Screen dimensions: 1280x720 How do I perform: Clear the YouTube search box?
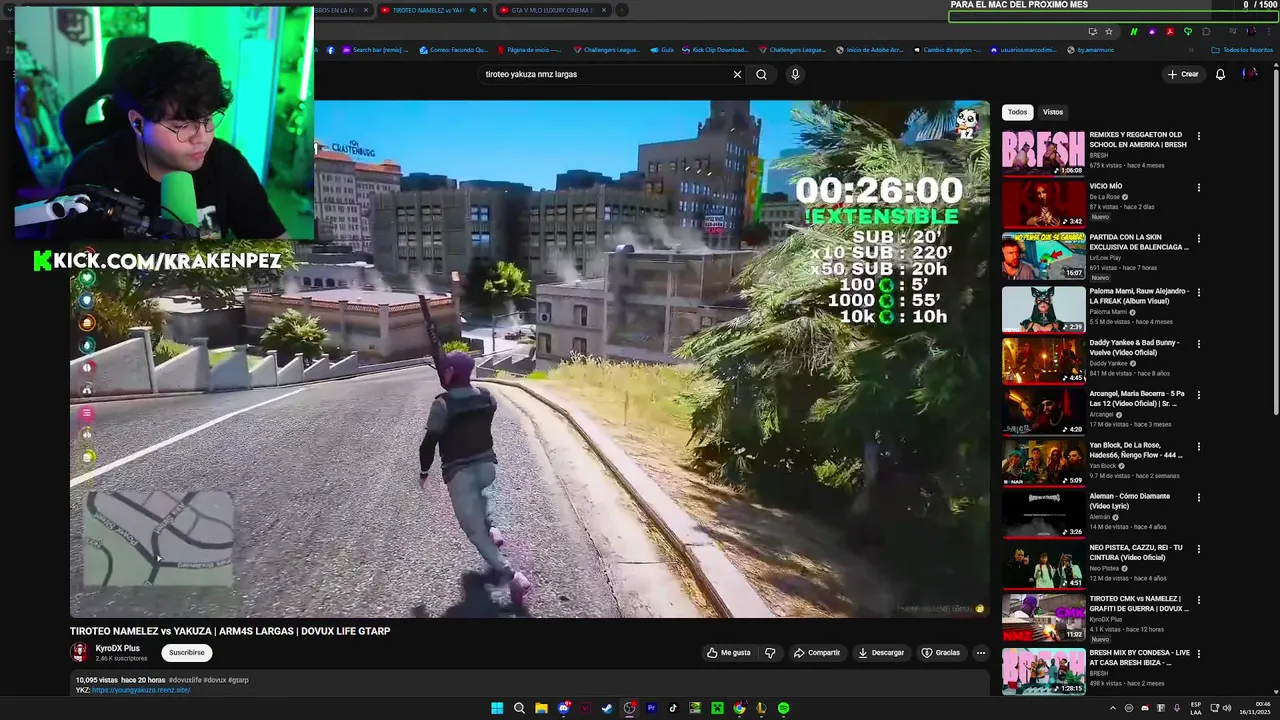tap(737, 74)
